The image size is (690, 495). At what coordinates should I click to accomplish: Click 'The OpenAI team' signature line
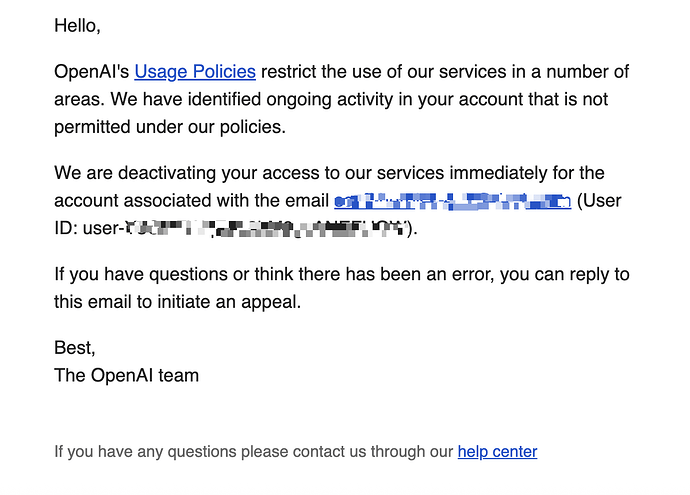click(127, 375)
